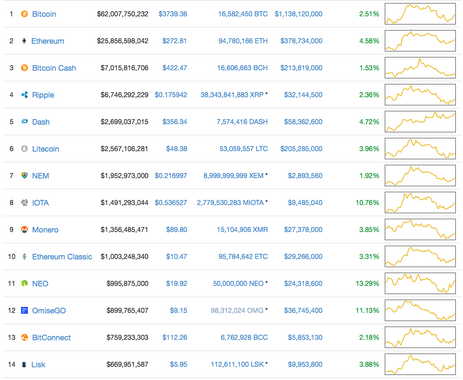The image size is (463, 380).
Task: Click the Bitcoin coin logo icon
Action: (x=24, y=14)
